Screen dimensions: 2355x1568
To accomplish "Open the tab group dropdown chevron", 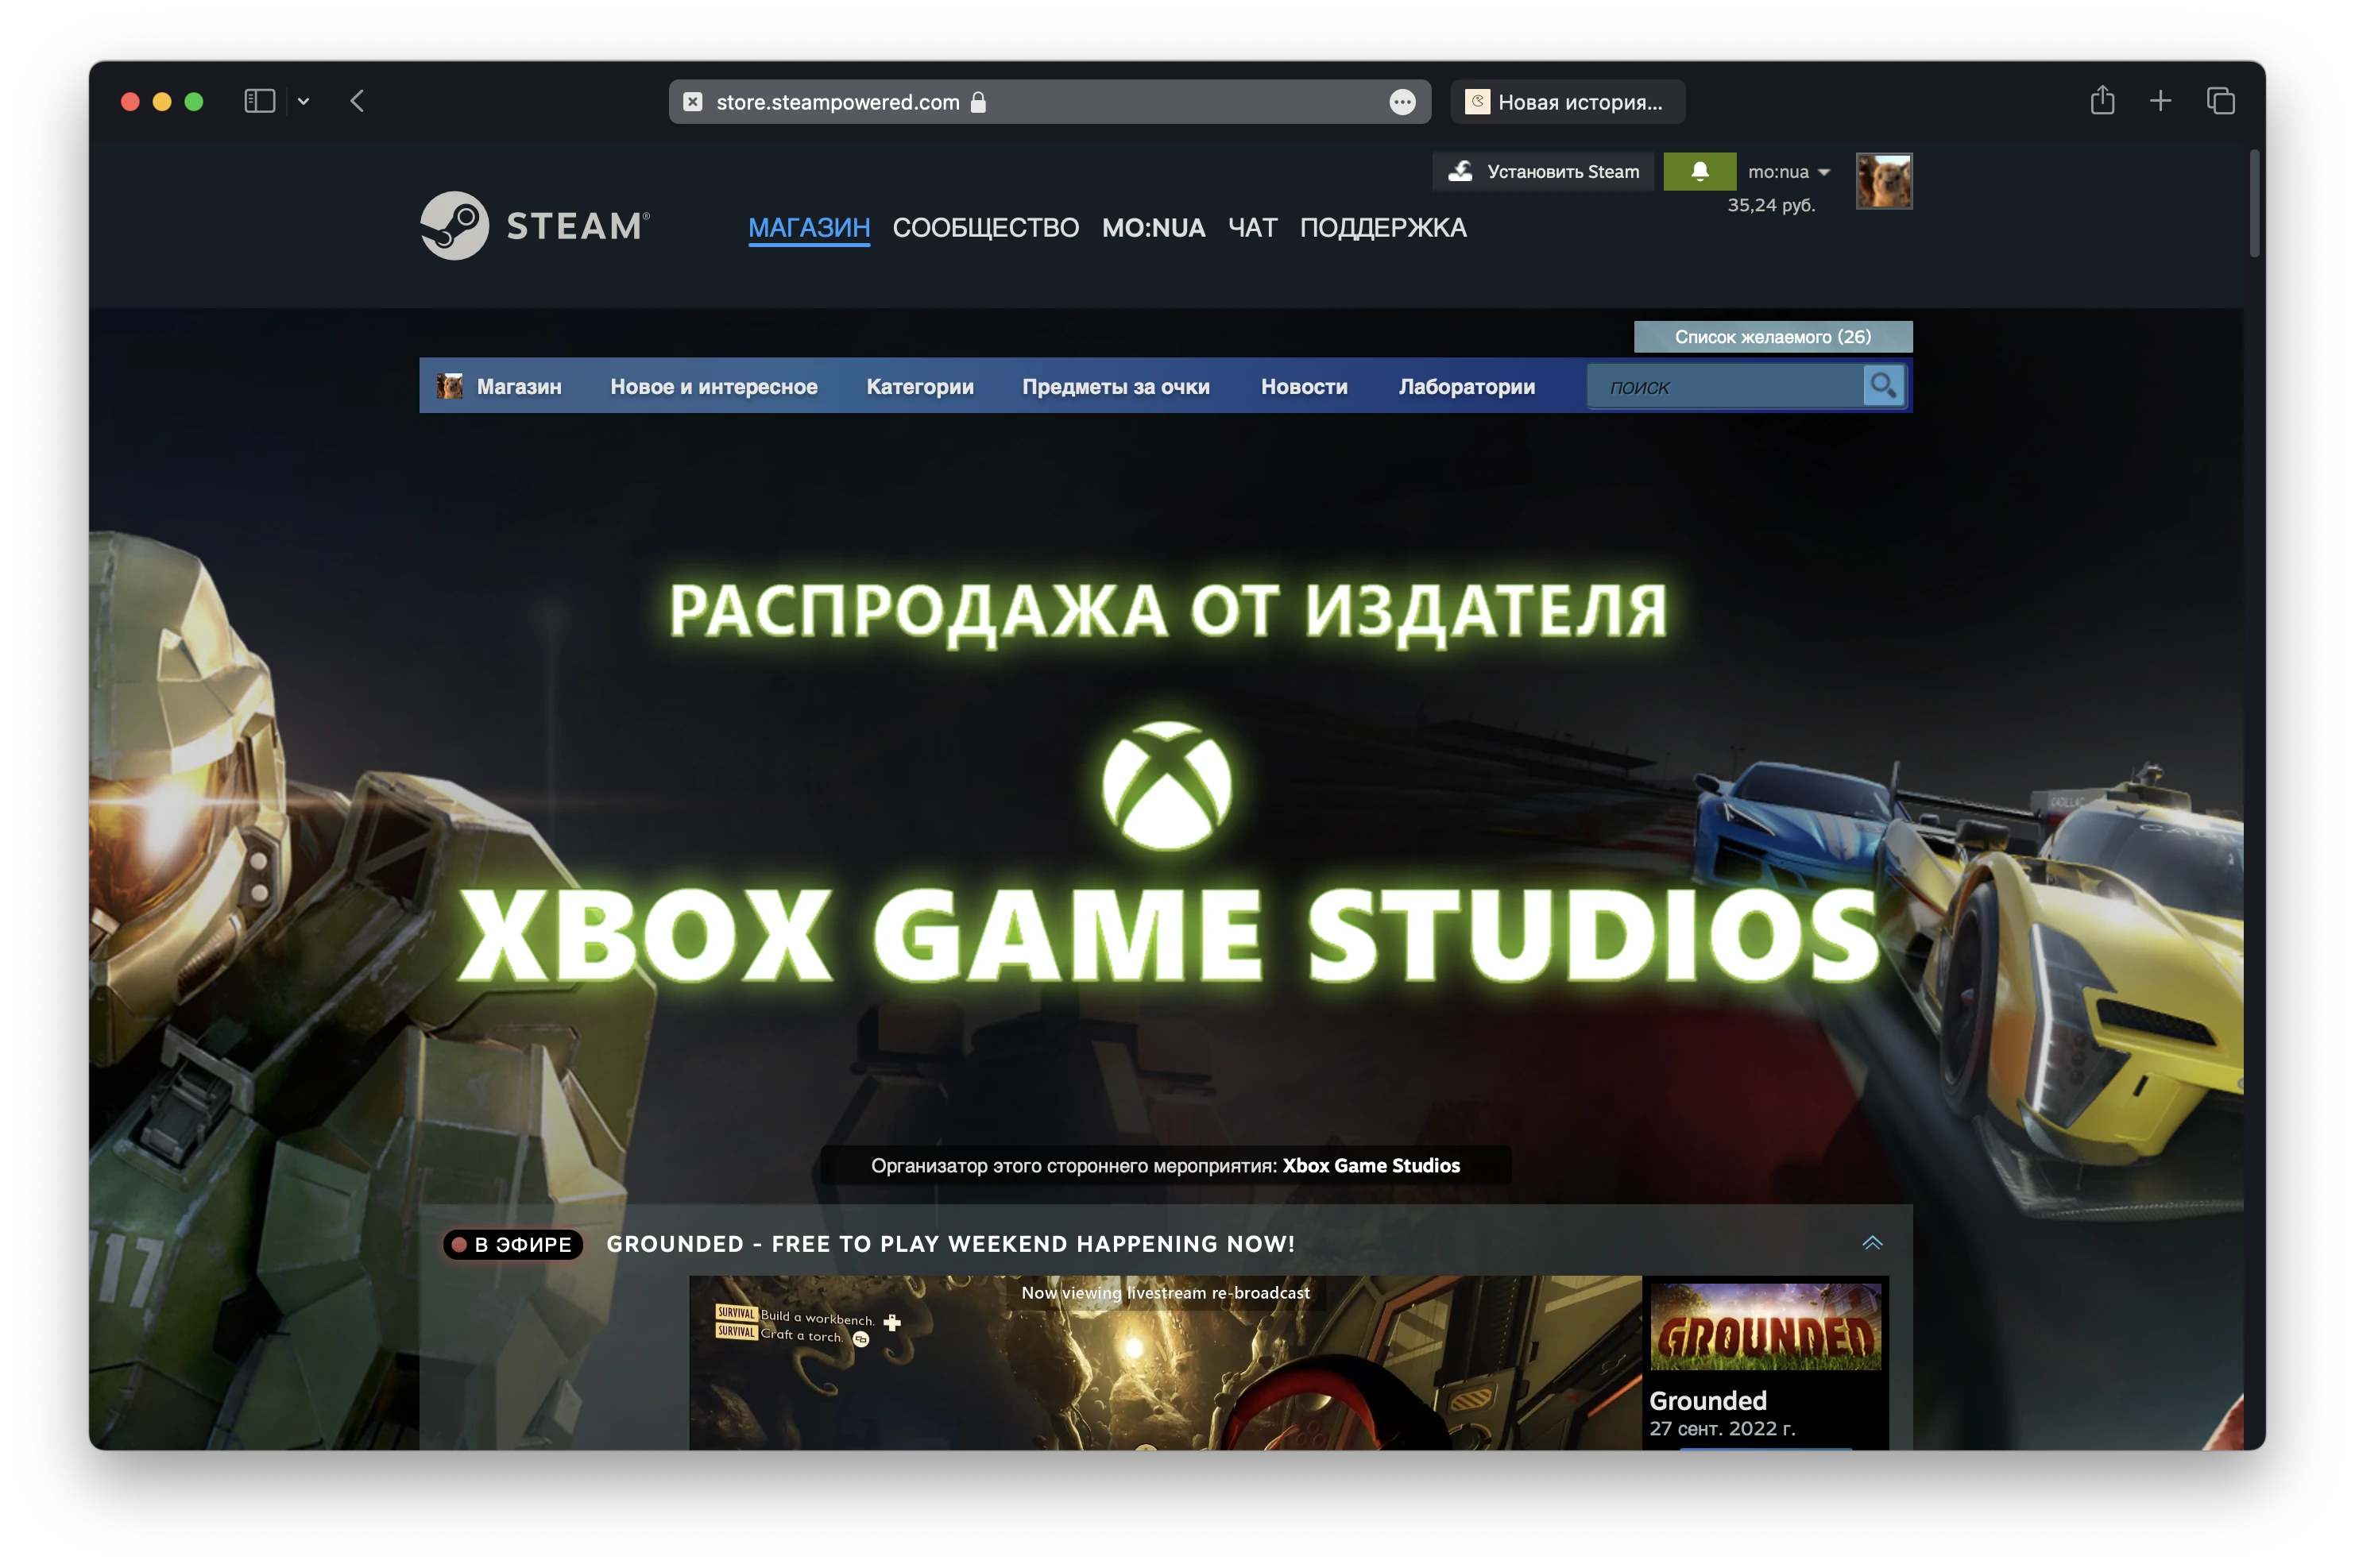I will (303, 101).
